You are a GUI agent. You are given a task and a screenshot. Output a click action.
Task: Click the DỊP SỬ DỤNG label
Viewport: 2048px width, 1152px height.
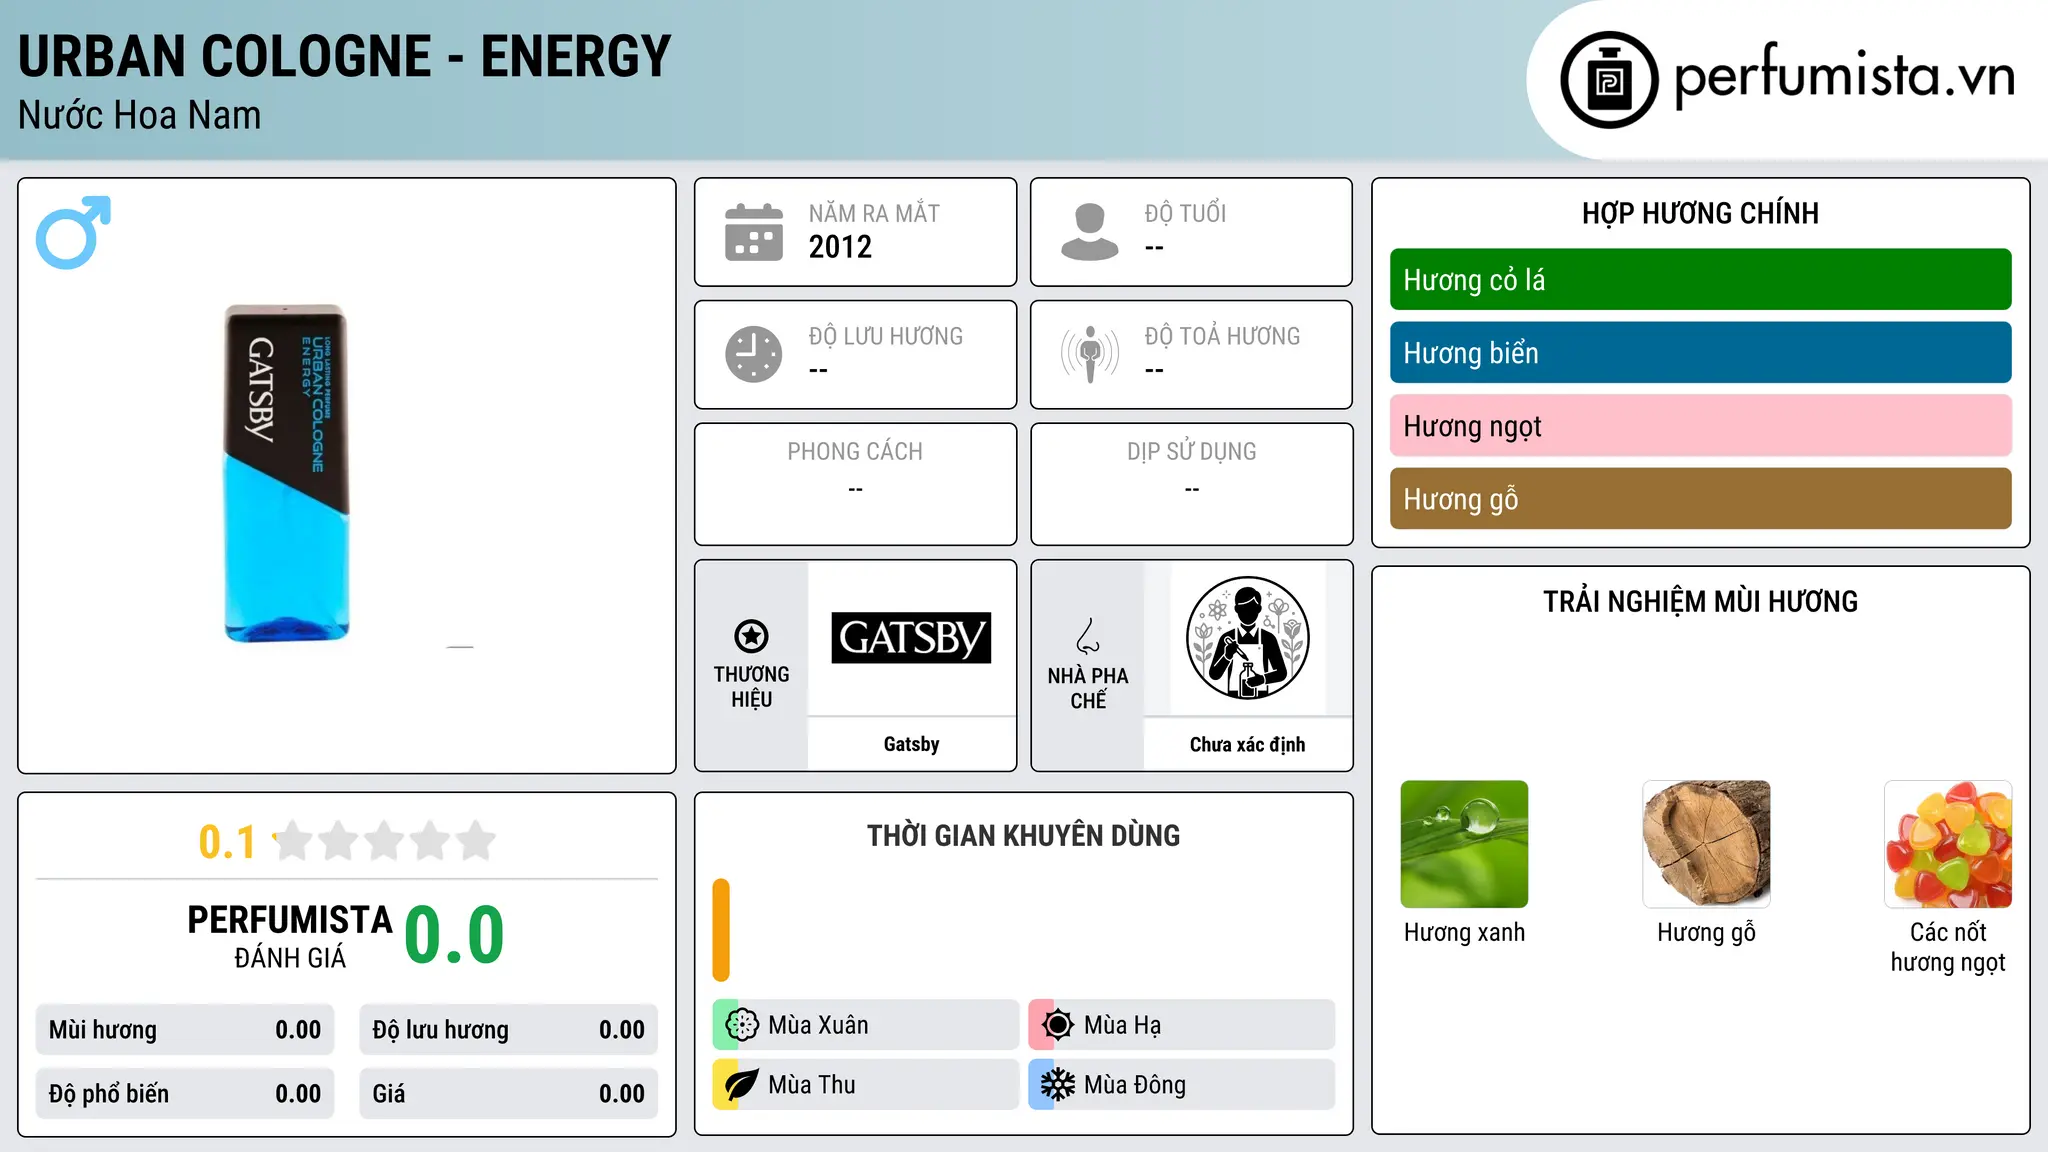tap(1191, 452)
